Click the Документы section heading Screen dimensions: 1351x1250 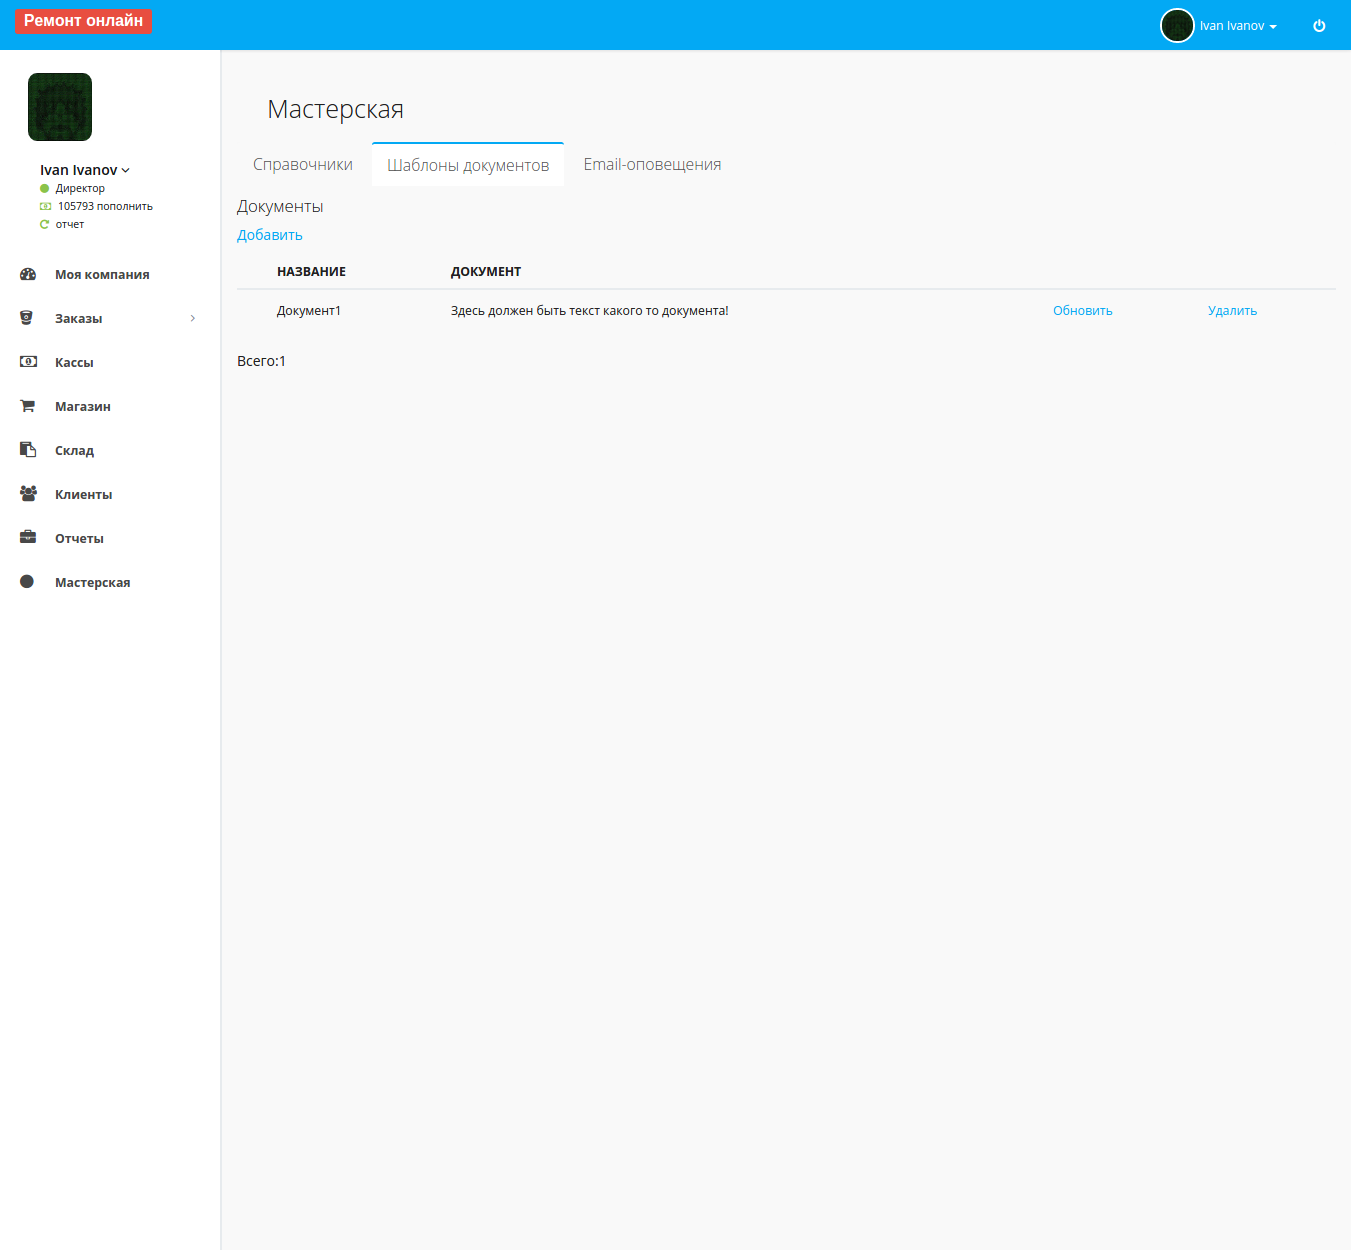(280, 206)
